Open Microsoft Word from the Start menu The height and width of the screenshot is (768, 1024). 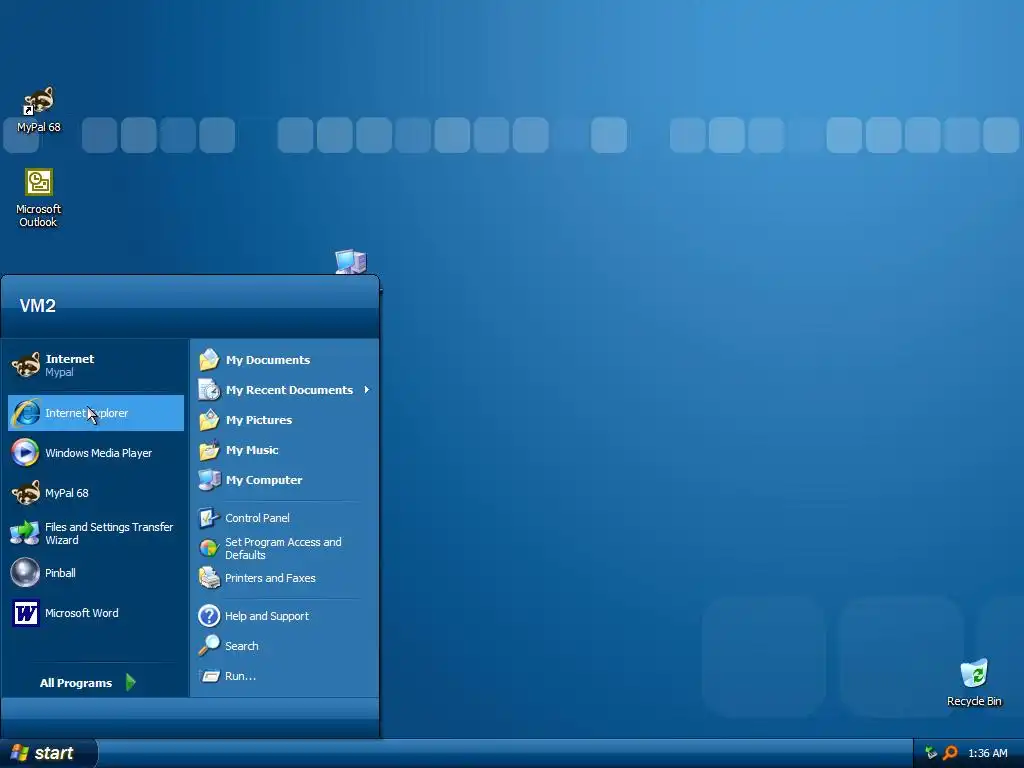96,613
